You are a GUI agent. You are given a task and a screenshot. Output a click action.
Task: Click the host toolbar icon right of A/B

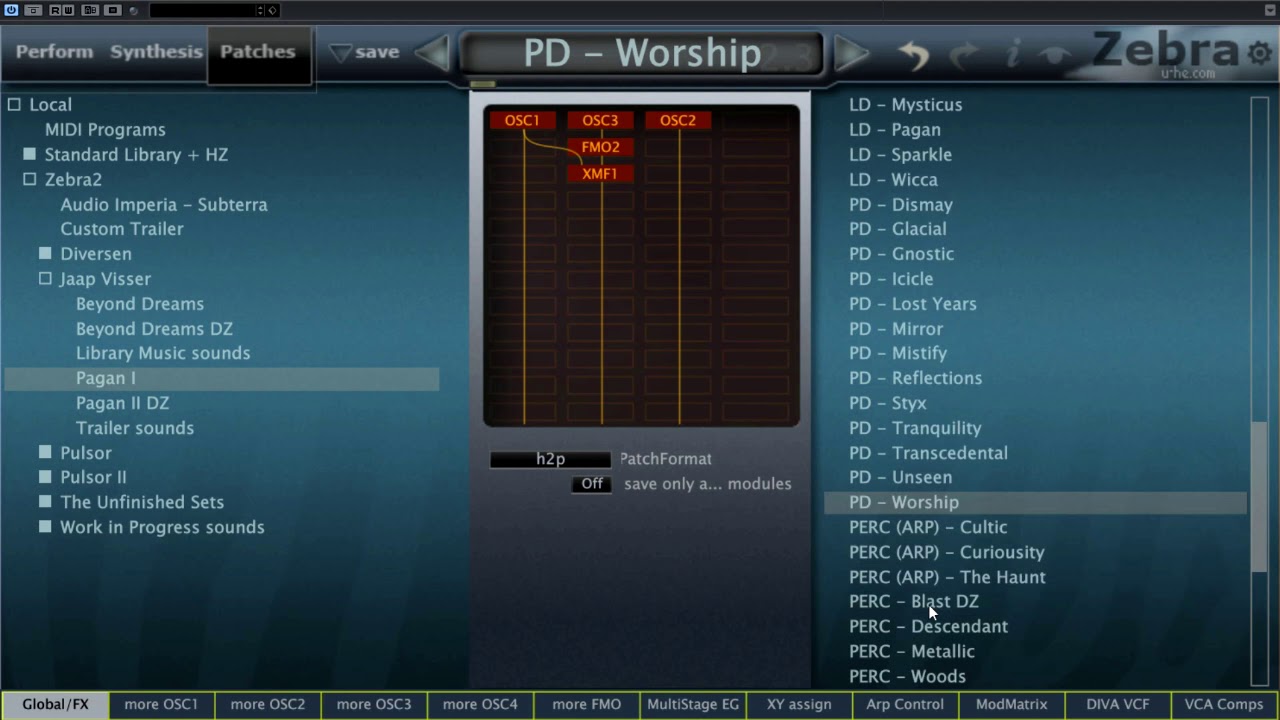coord(113,10)
